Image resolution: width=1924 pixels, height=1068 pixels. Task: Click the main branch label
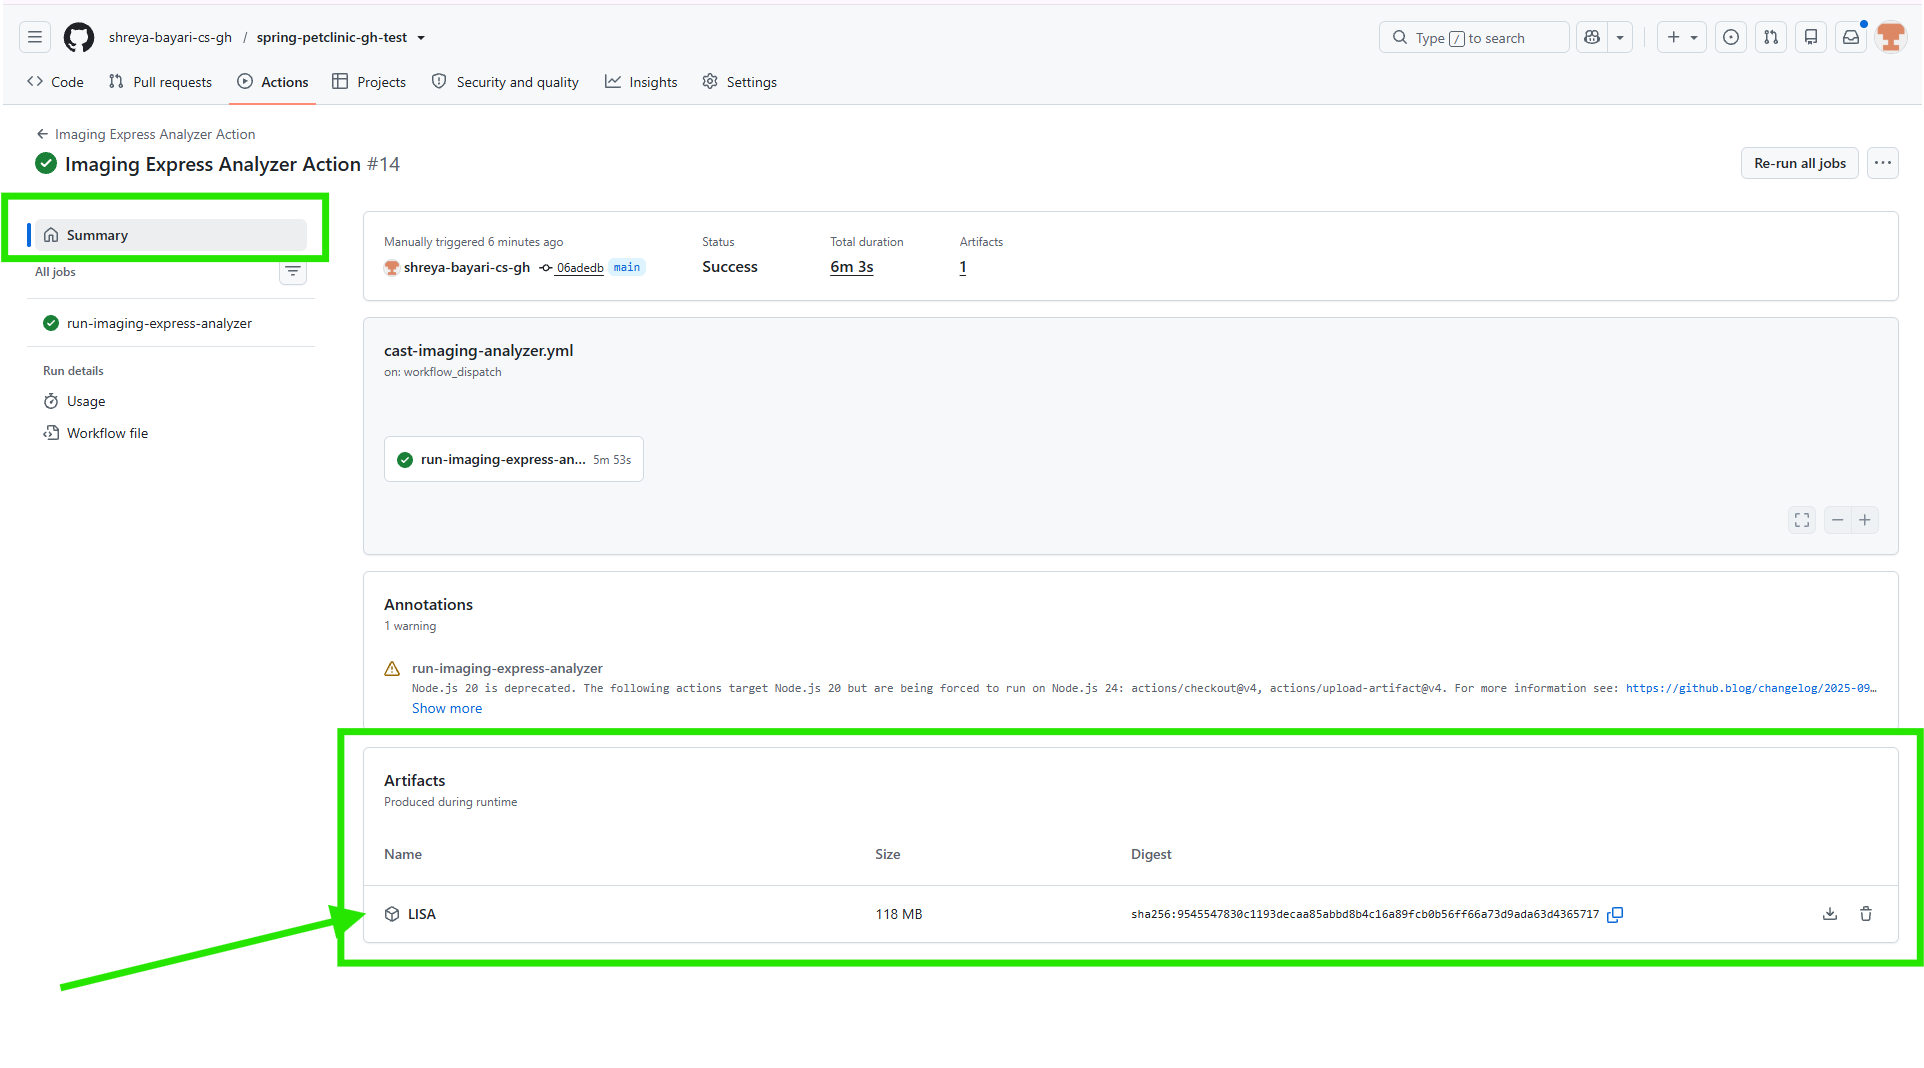(x=627, y=268)
